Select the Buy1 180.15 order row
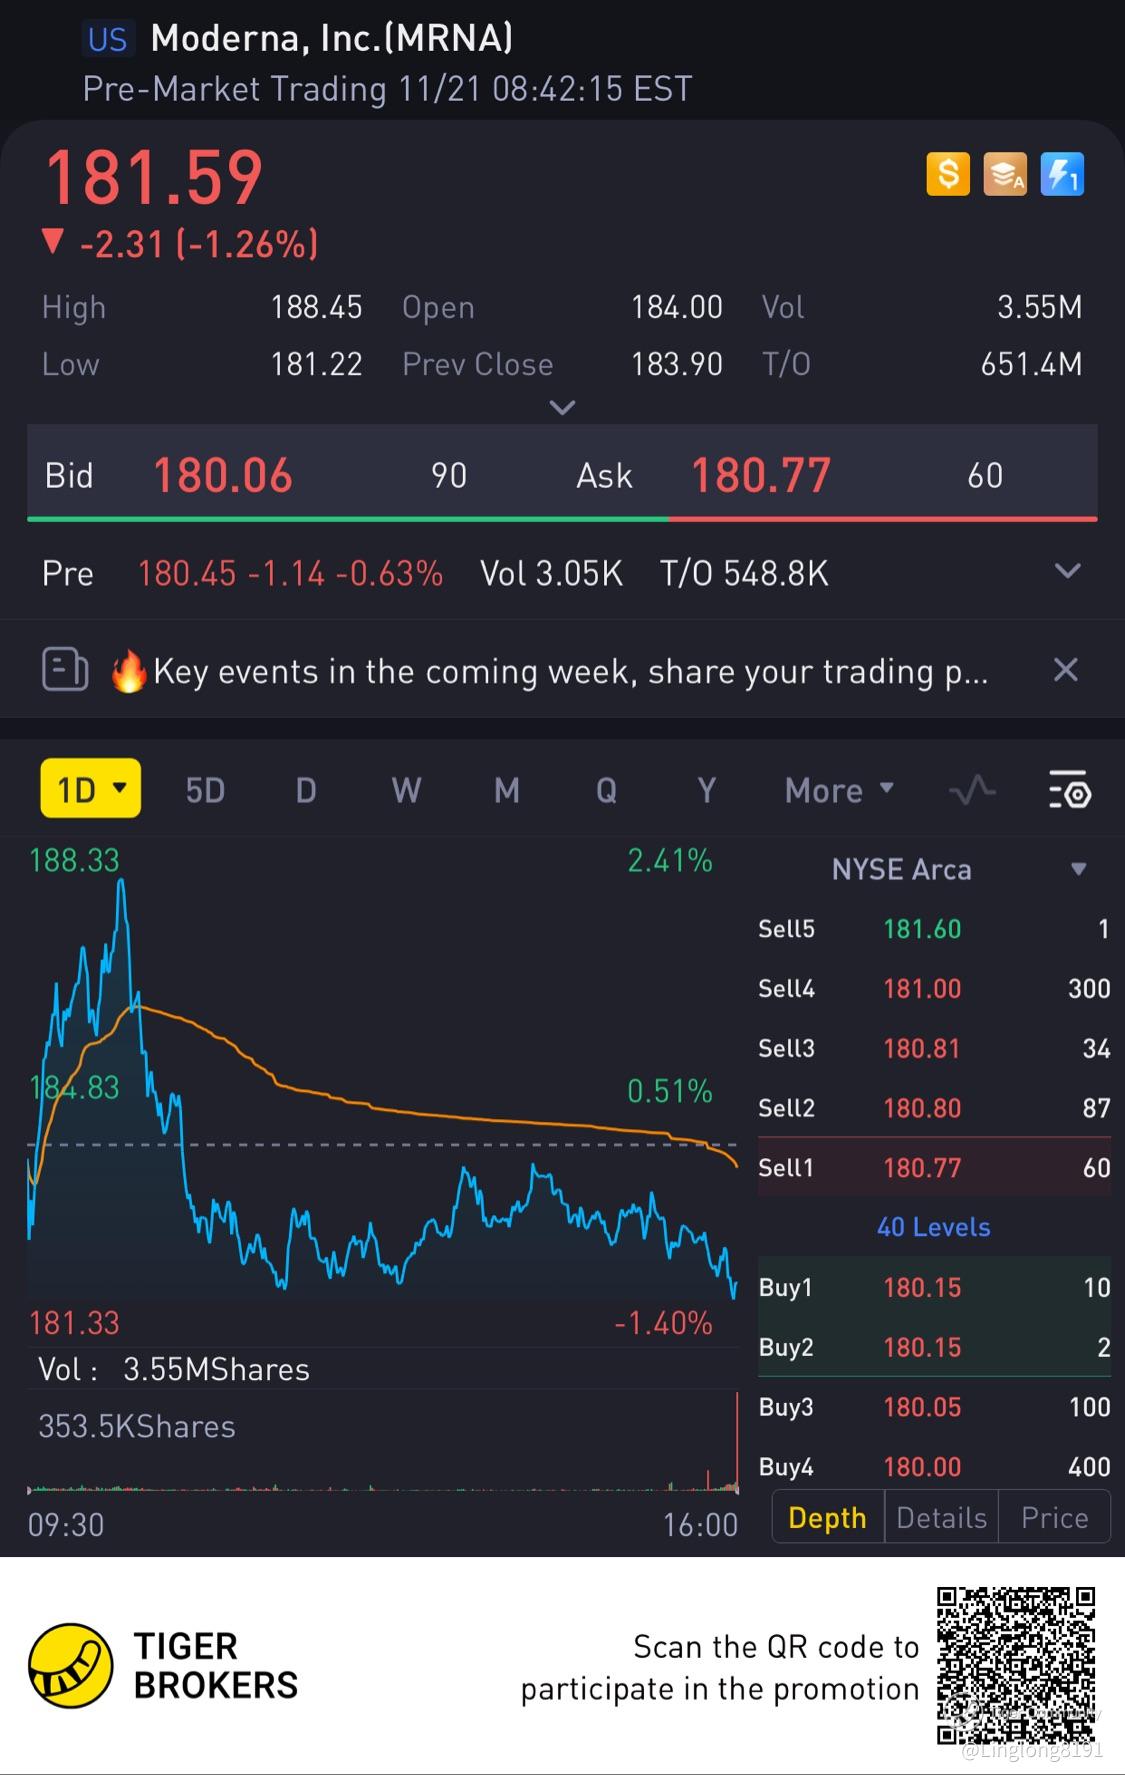Viewport: 1125px width, 1775px height. 934,1287
